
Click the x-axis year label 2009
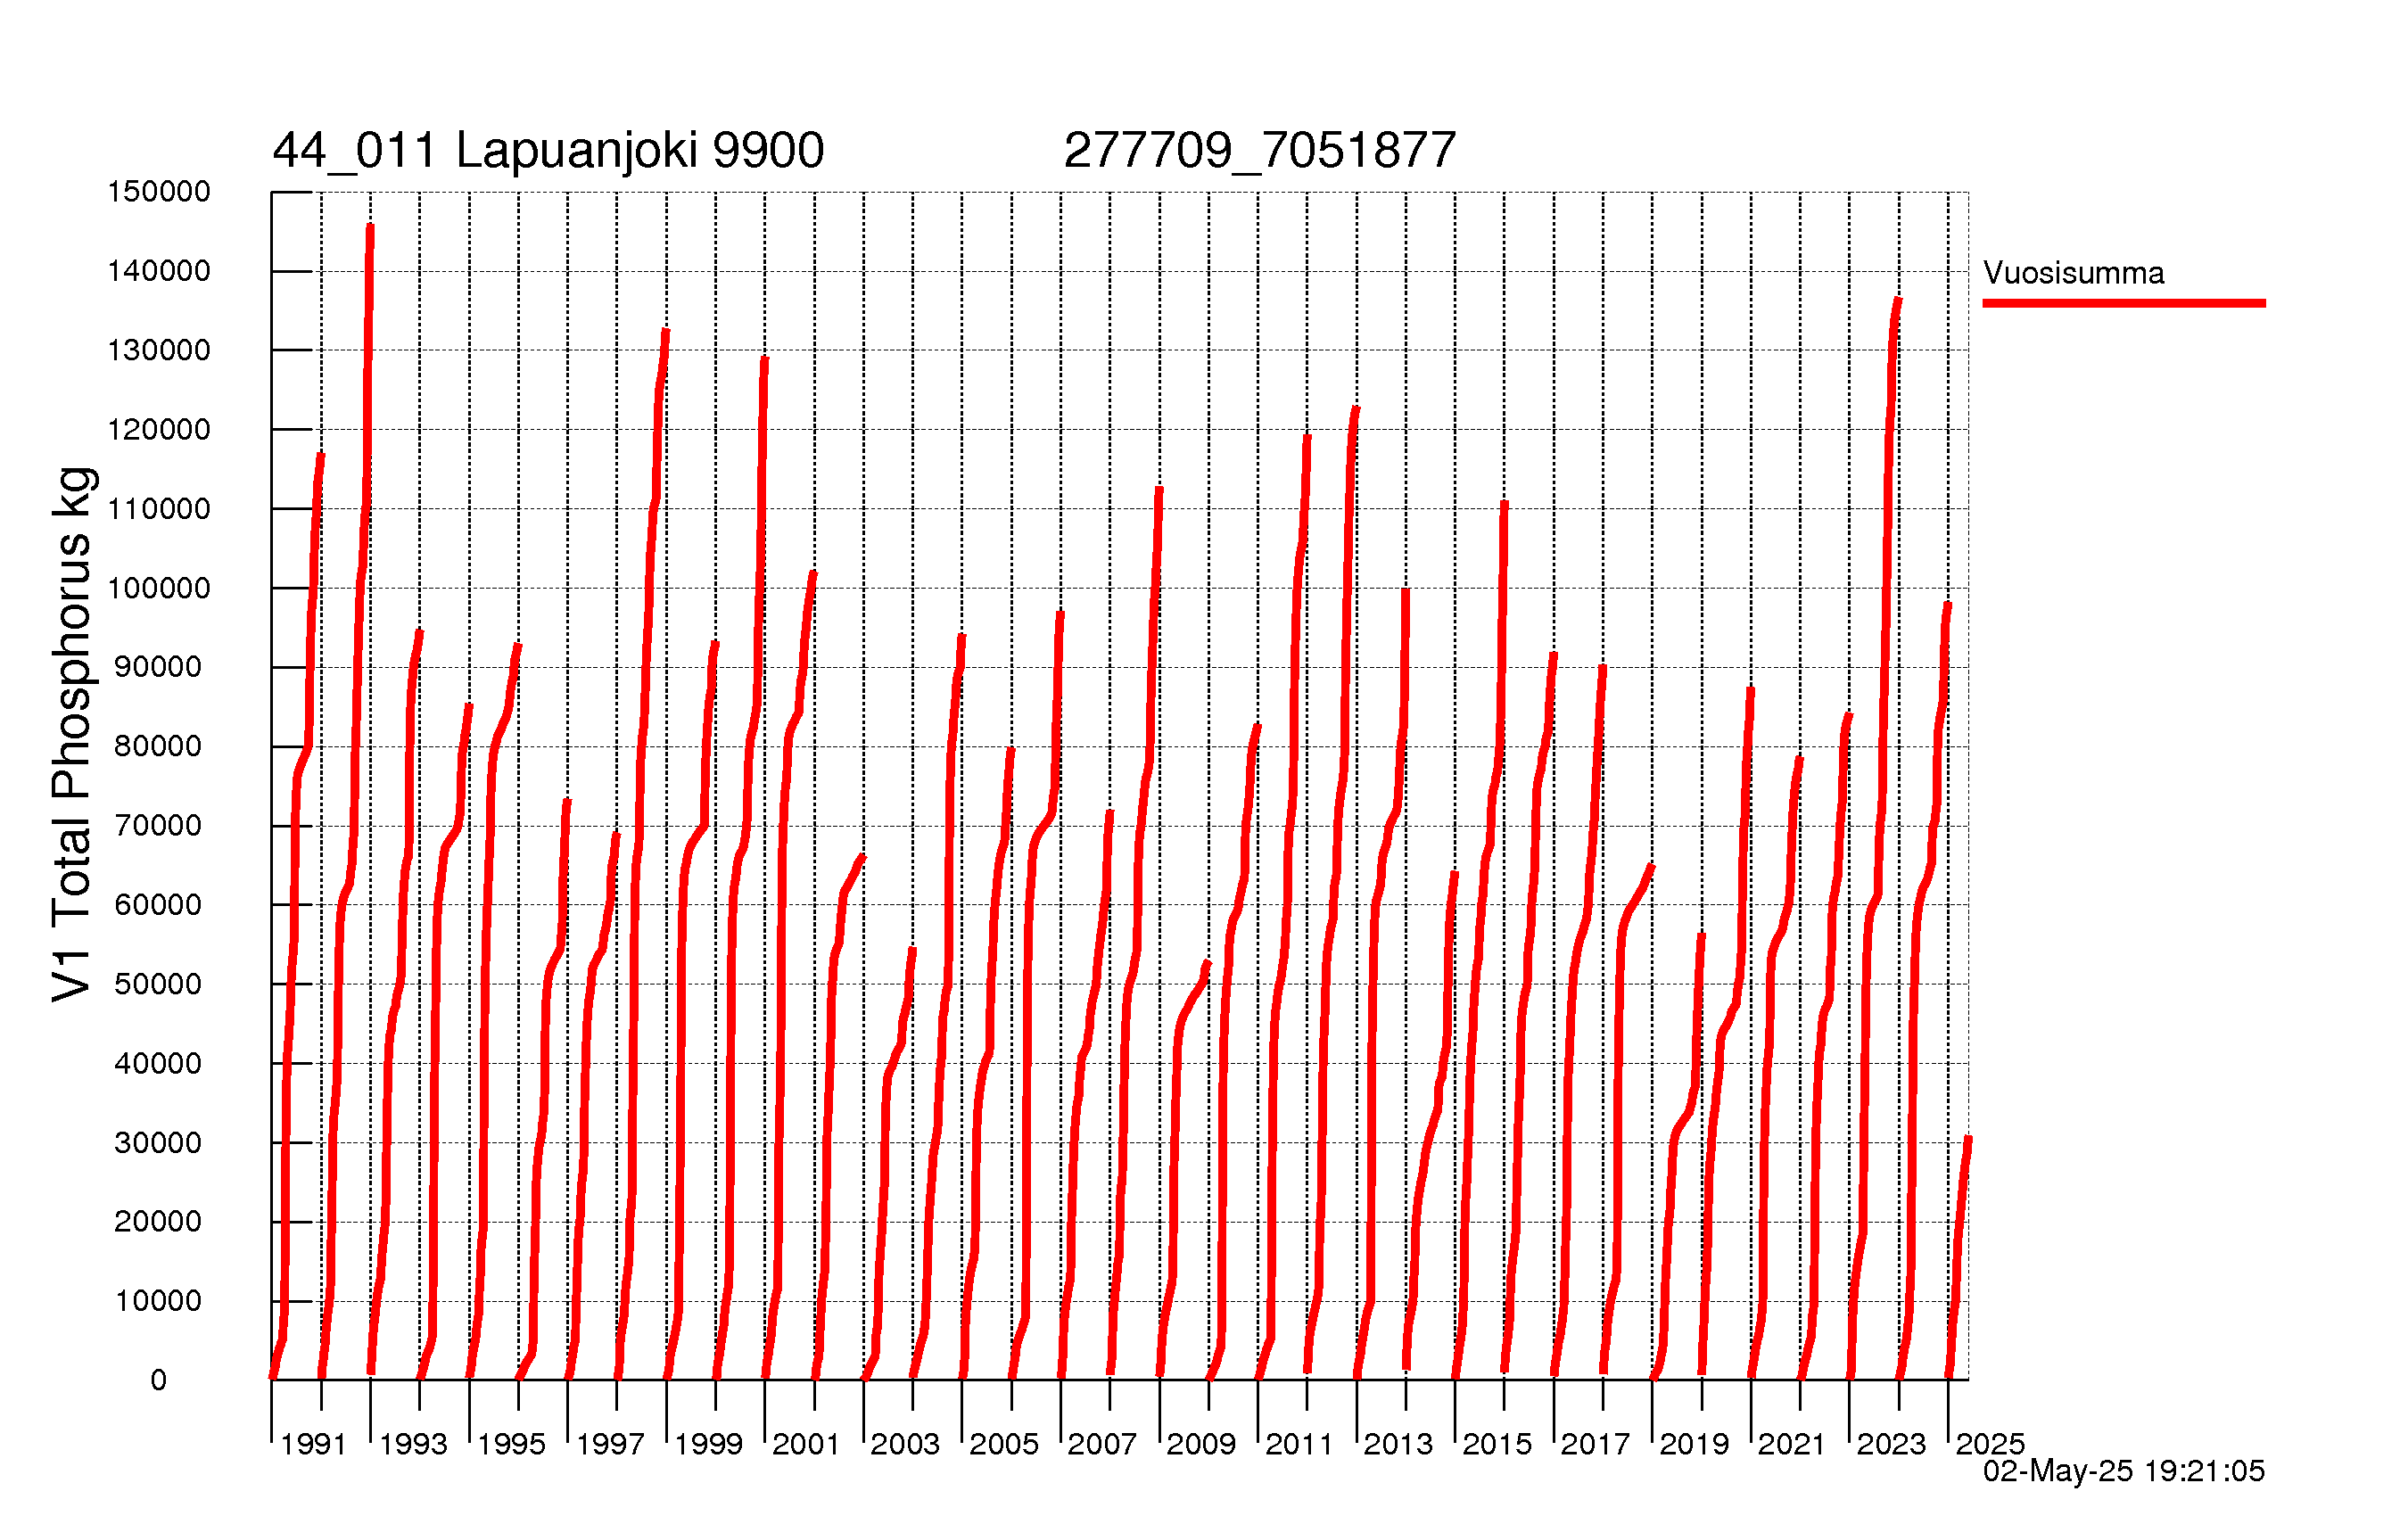(x=1201, y=1445)
